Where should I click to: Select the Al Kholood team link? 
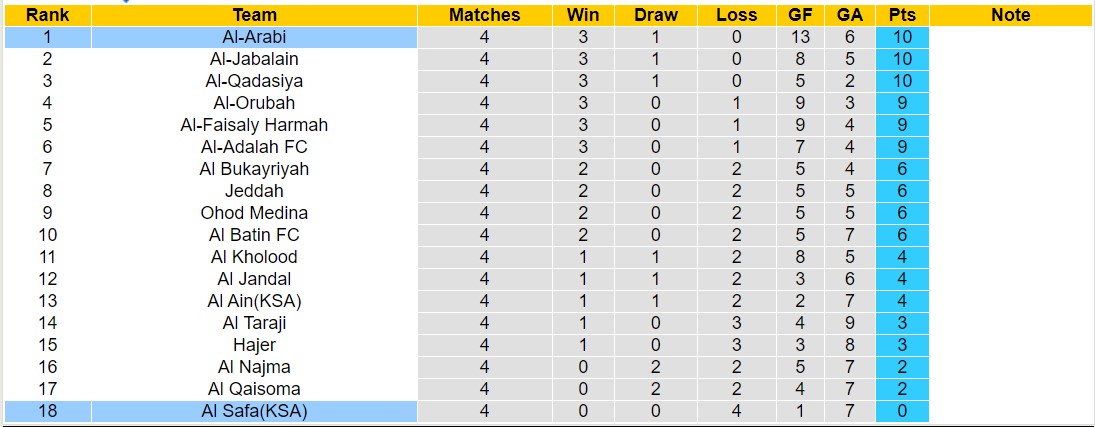coord(254,257)
